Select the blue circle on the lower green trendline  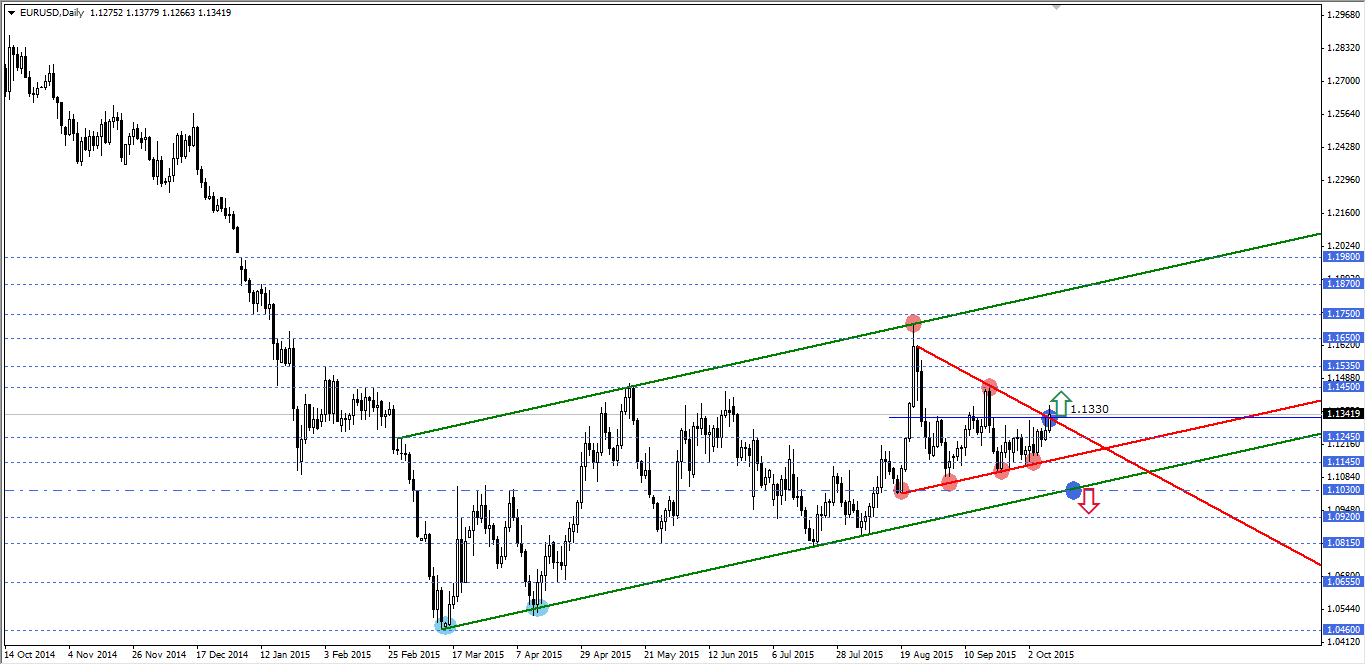click(1073, 489)
